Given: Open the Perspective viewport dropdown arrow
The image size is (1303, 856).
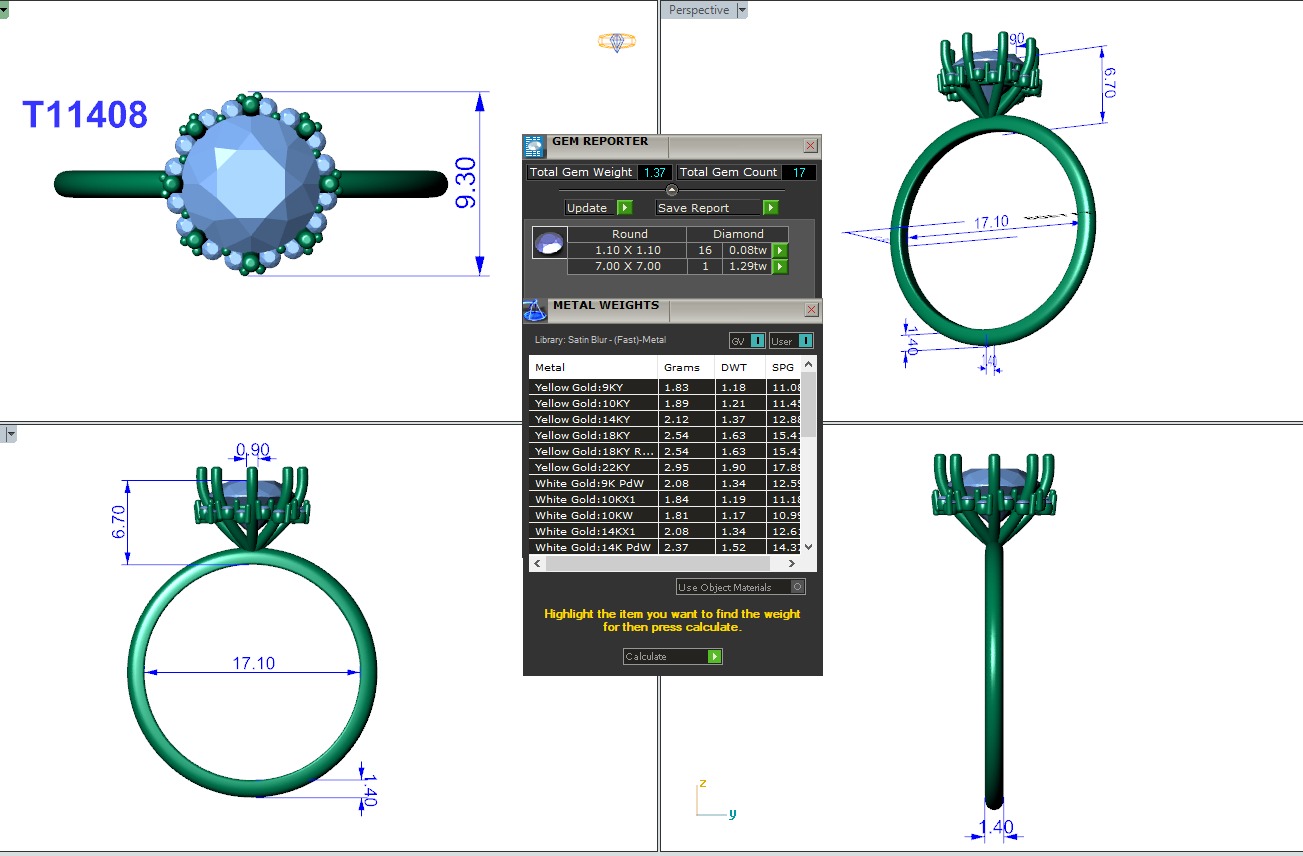Looking at the screenshot, I should [x=741, y=10].
